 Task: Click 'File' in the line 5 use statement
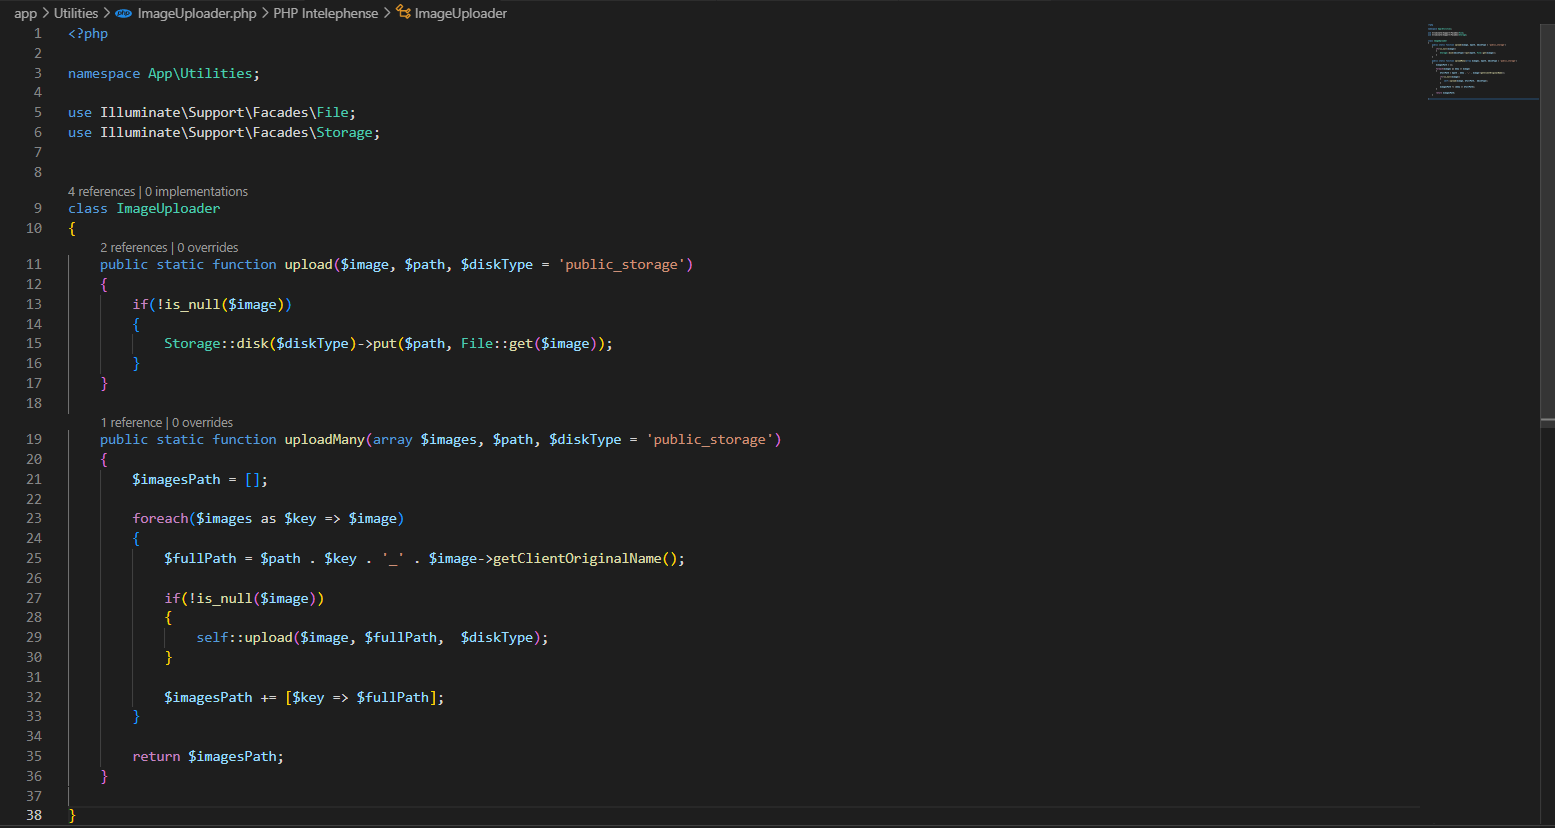pyautogui.click(x=332, y=112)
